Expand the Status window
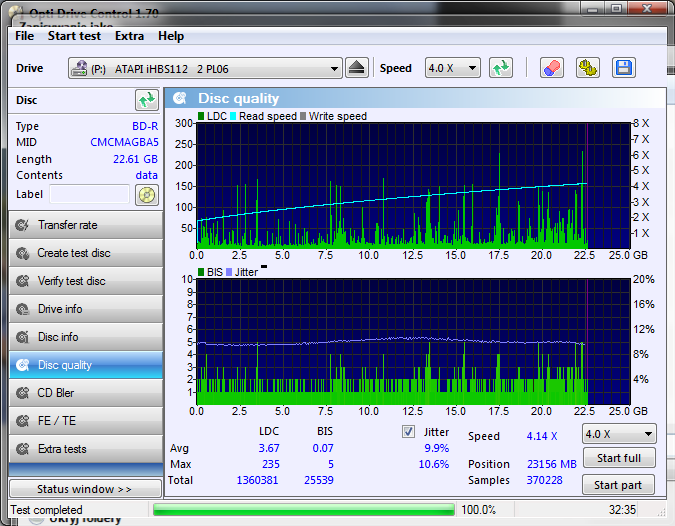 tap(85, 489)
